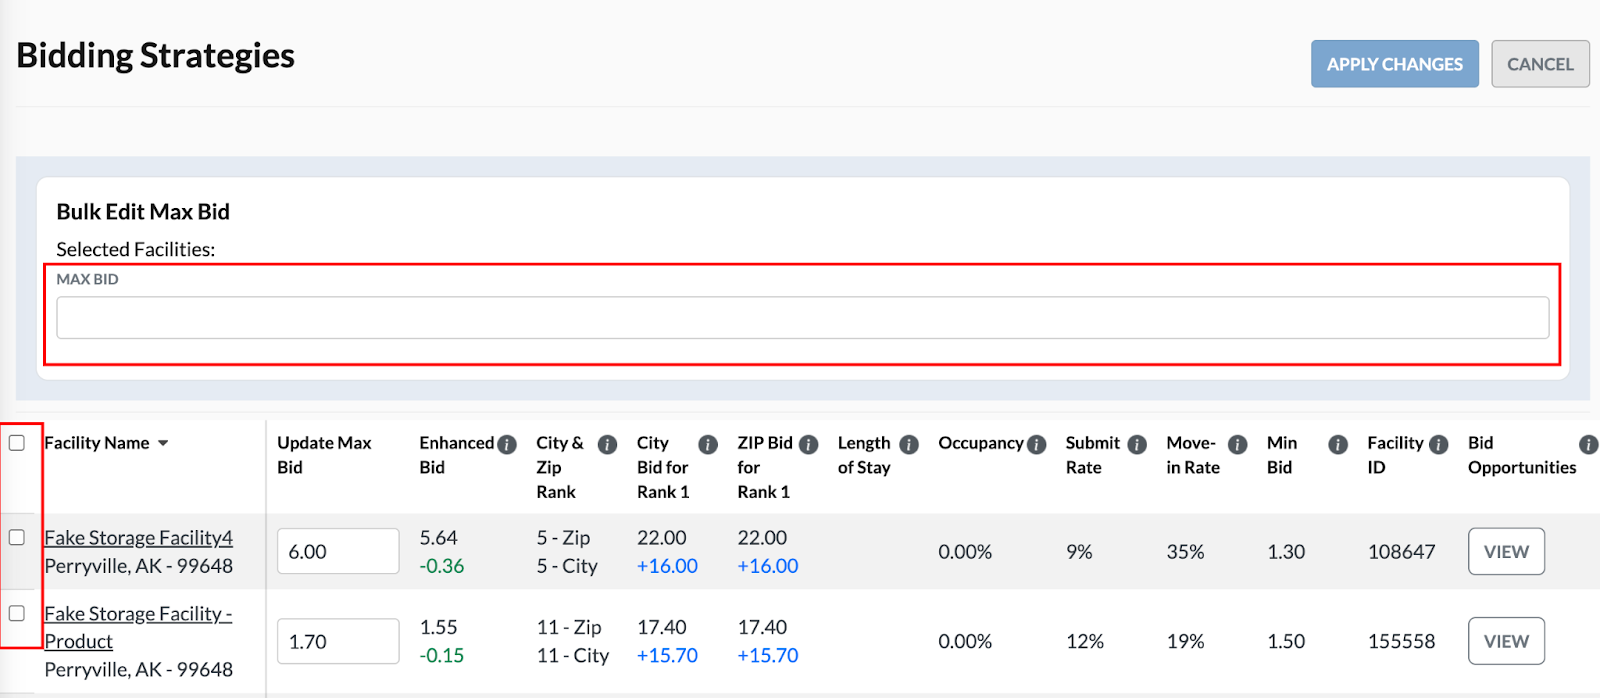1600x698 pixels.
Task: Click the Update Max Bid field showing 6.00
Action: [x=338, y=551]
